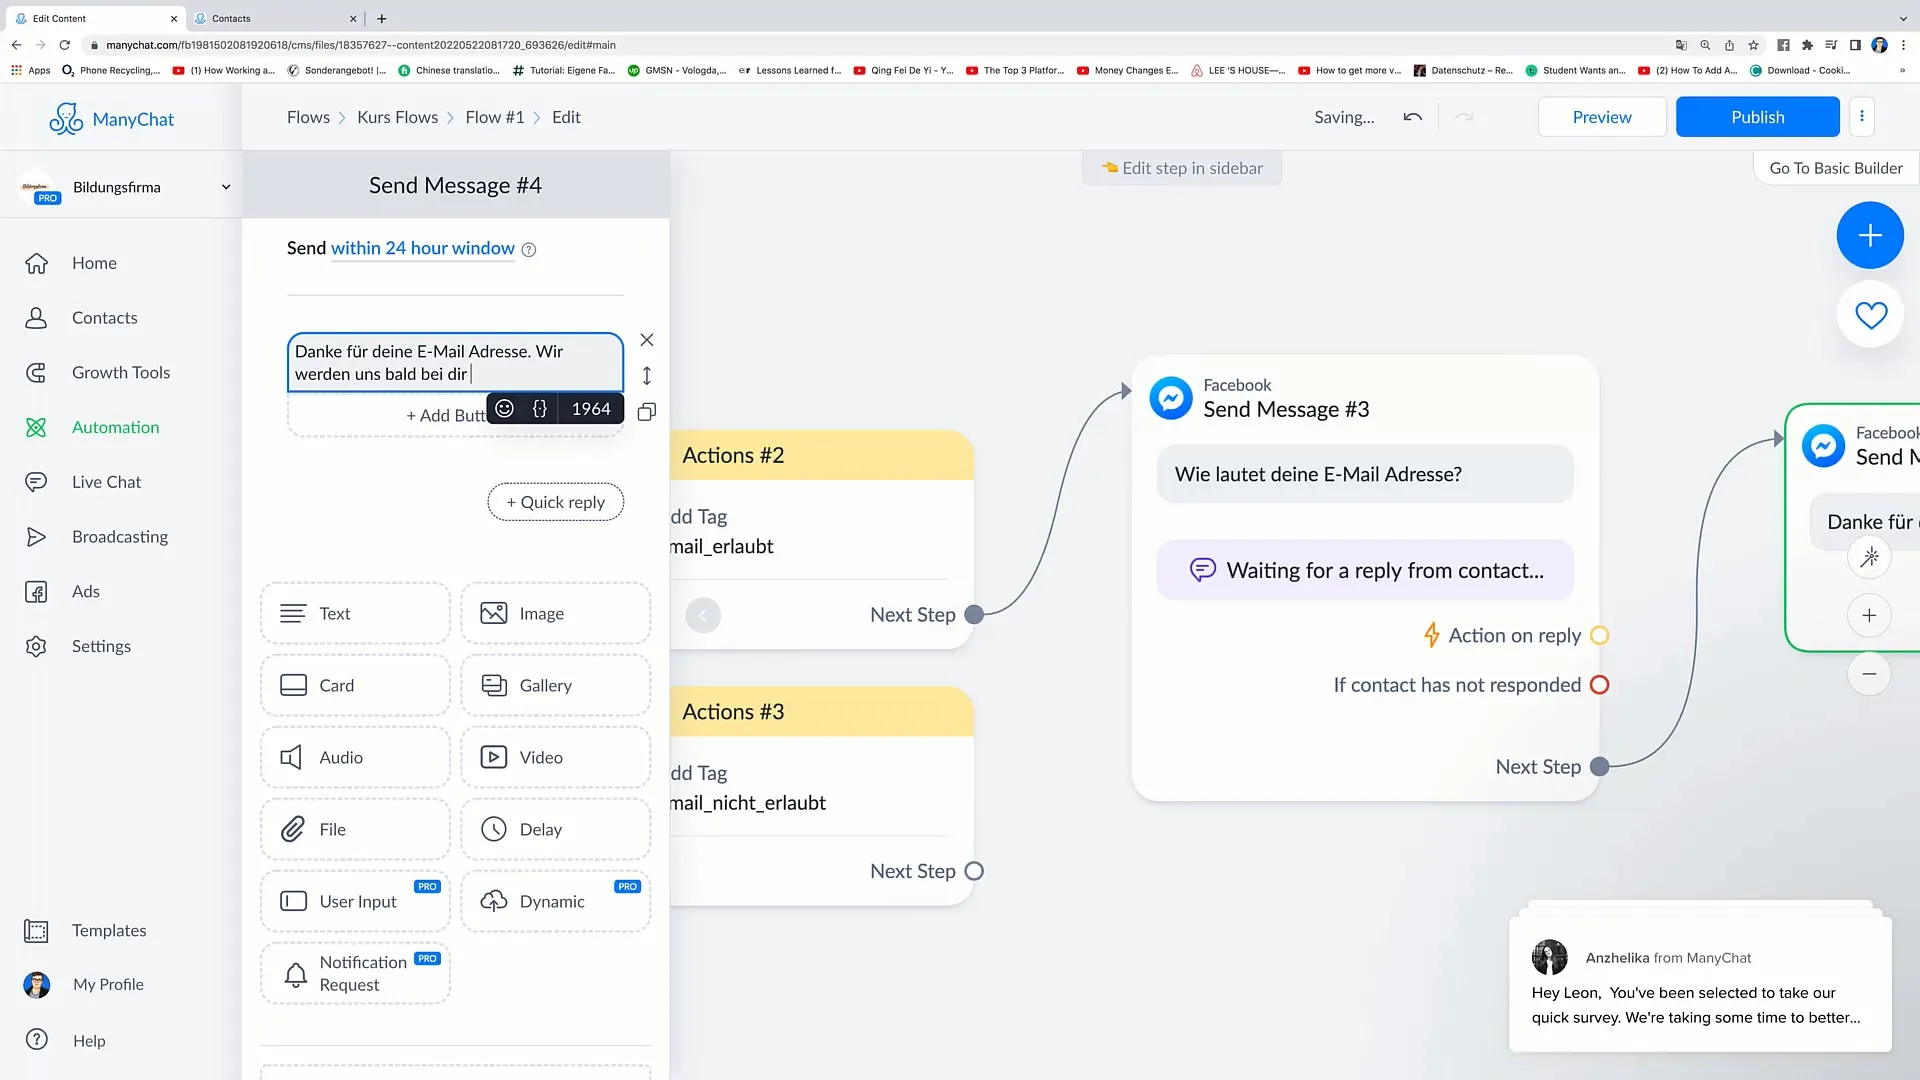The height and width of the screenshot is (1080, 1920).
Task: Click the Publish button
Action: point(1757,117)
